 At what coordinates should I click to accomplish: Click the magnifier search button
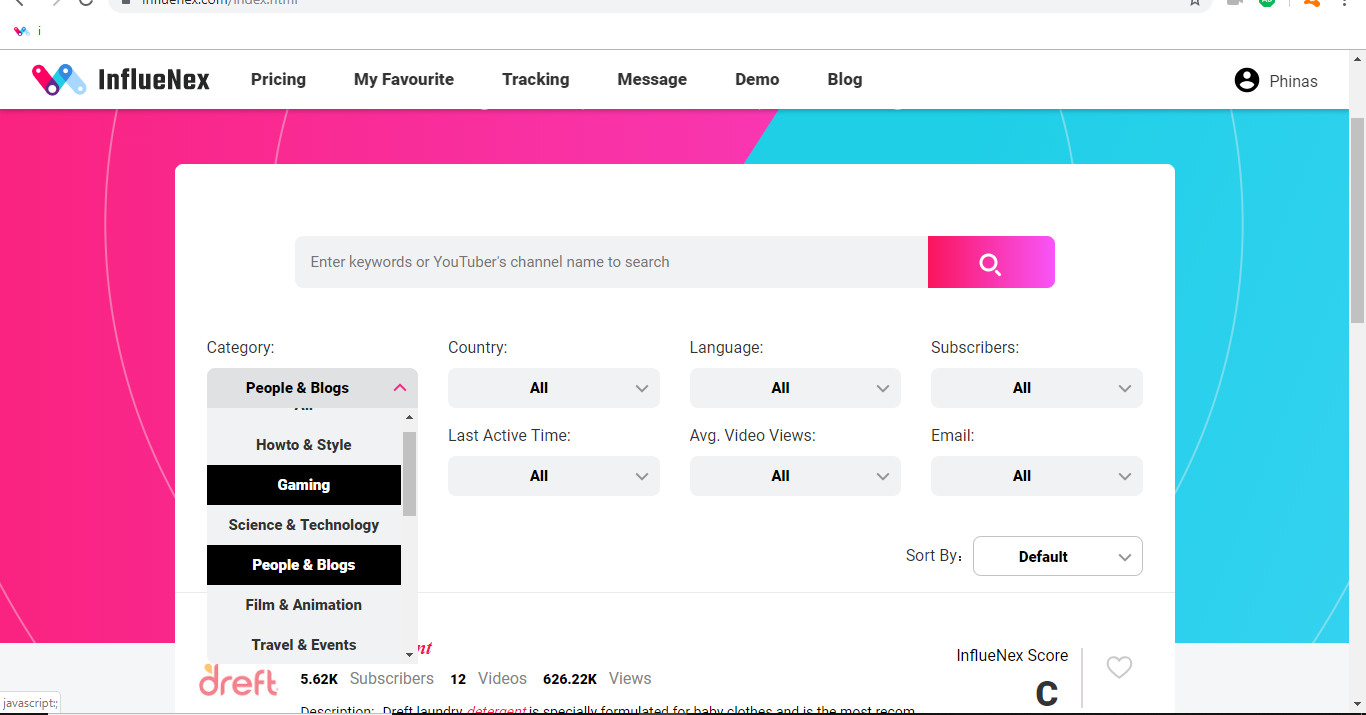coord(991,262)
